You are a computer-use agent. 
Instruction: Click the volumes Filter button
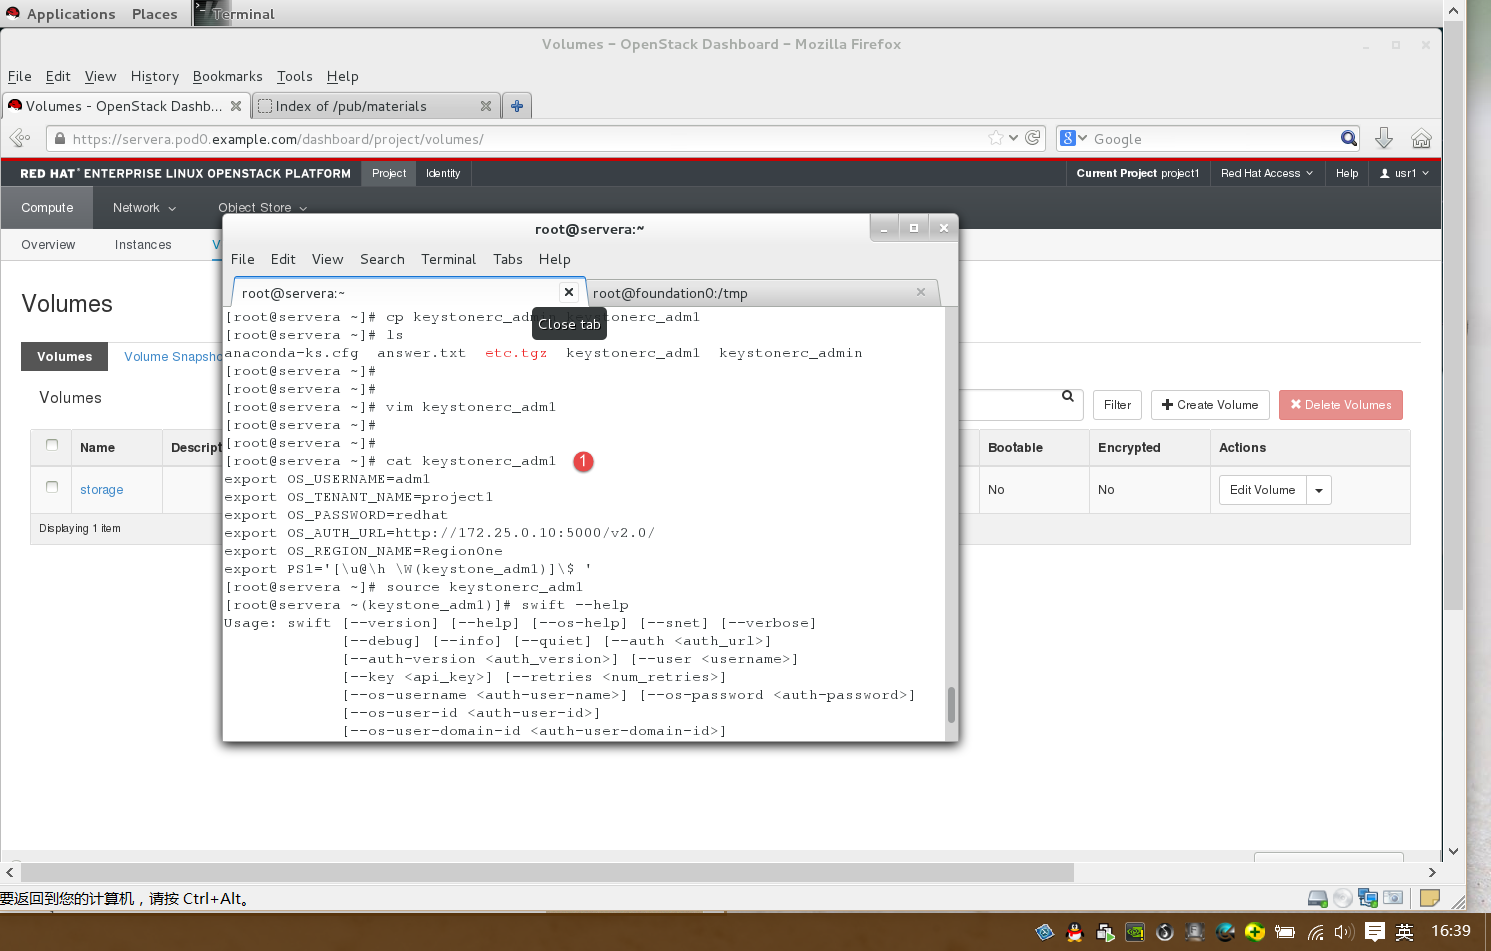click(x=1117, y=405)
